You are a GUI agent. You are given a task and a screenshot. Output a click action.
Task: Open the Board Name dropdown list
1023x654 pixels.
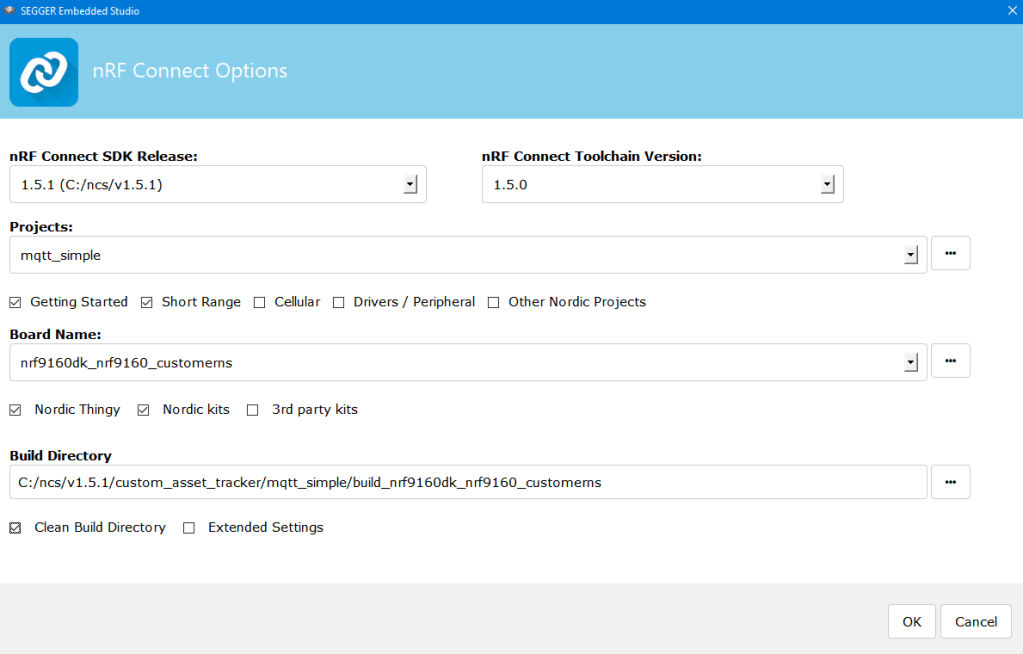coord(910,363)
